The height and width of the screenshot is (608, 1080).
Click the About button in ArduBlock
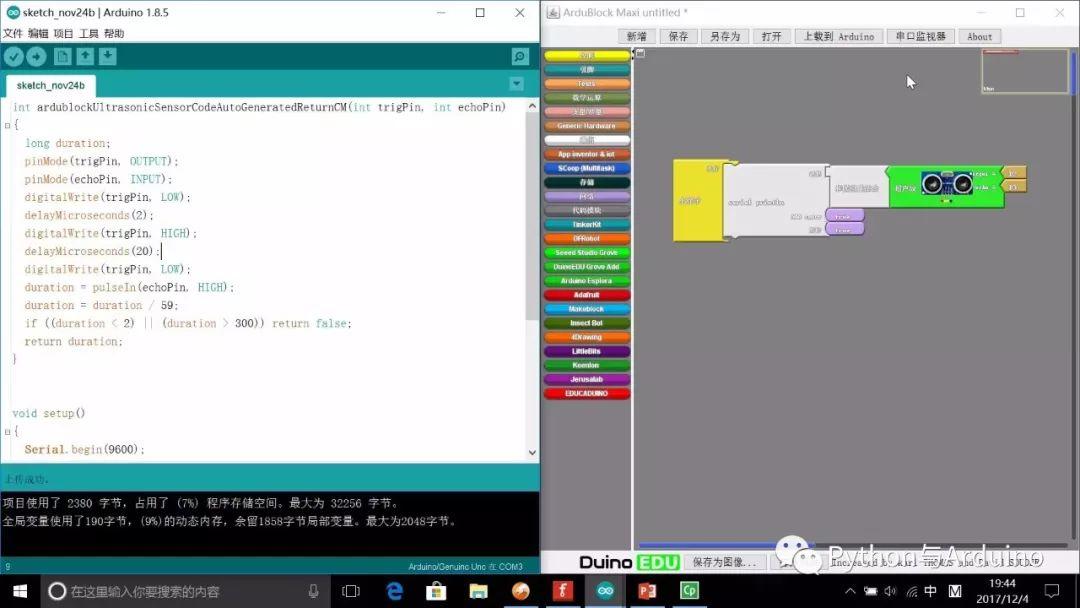tap(980, 36)
